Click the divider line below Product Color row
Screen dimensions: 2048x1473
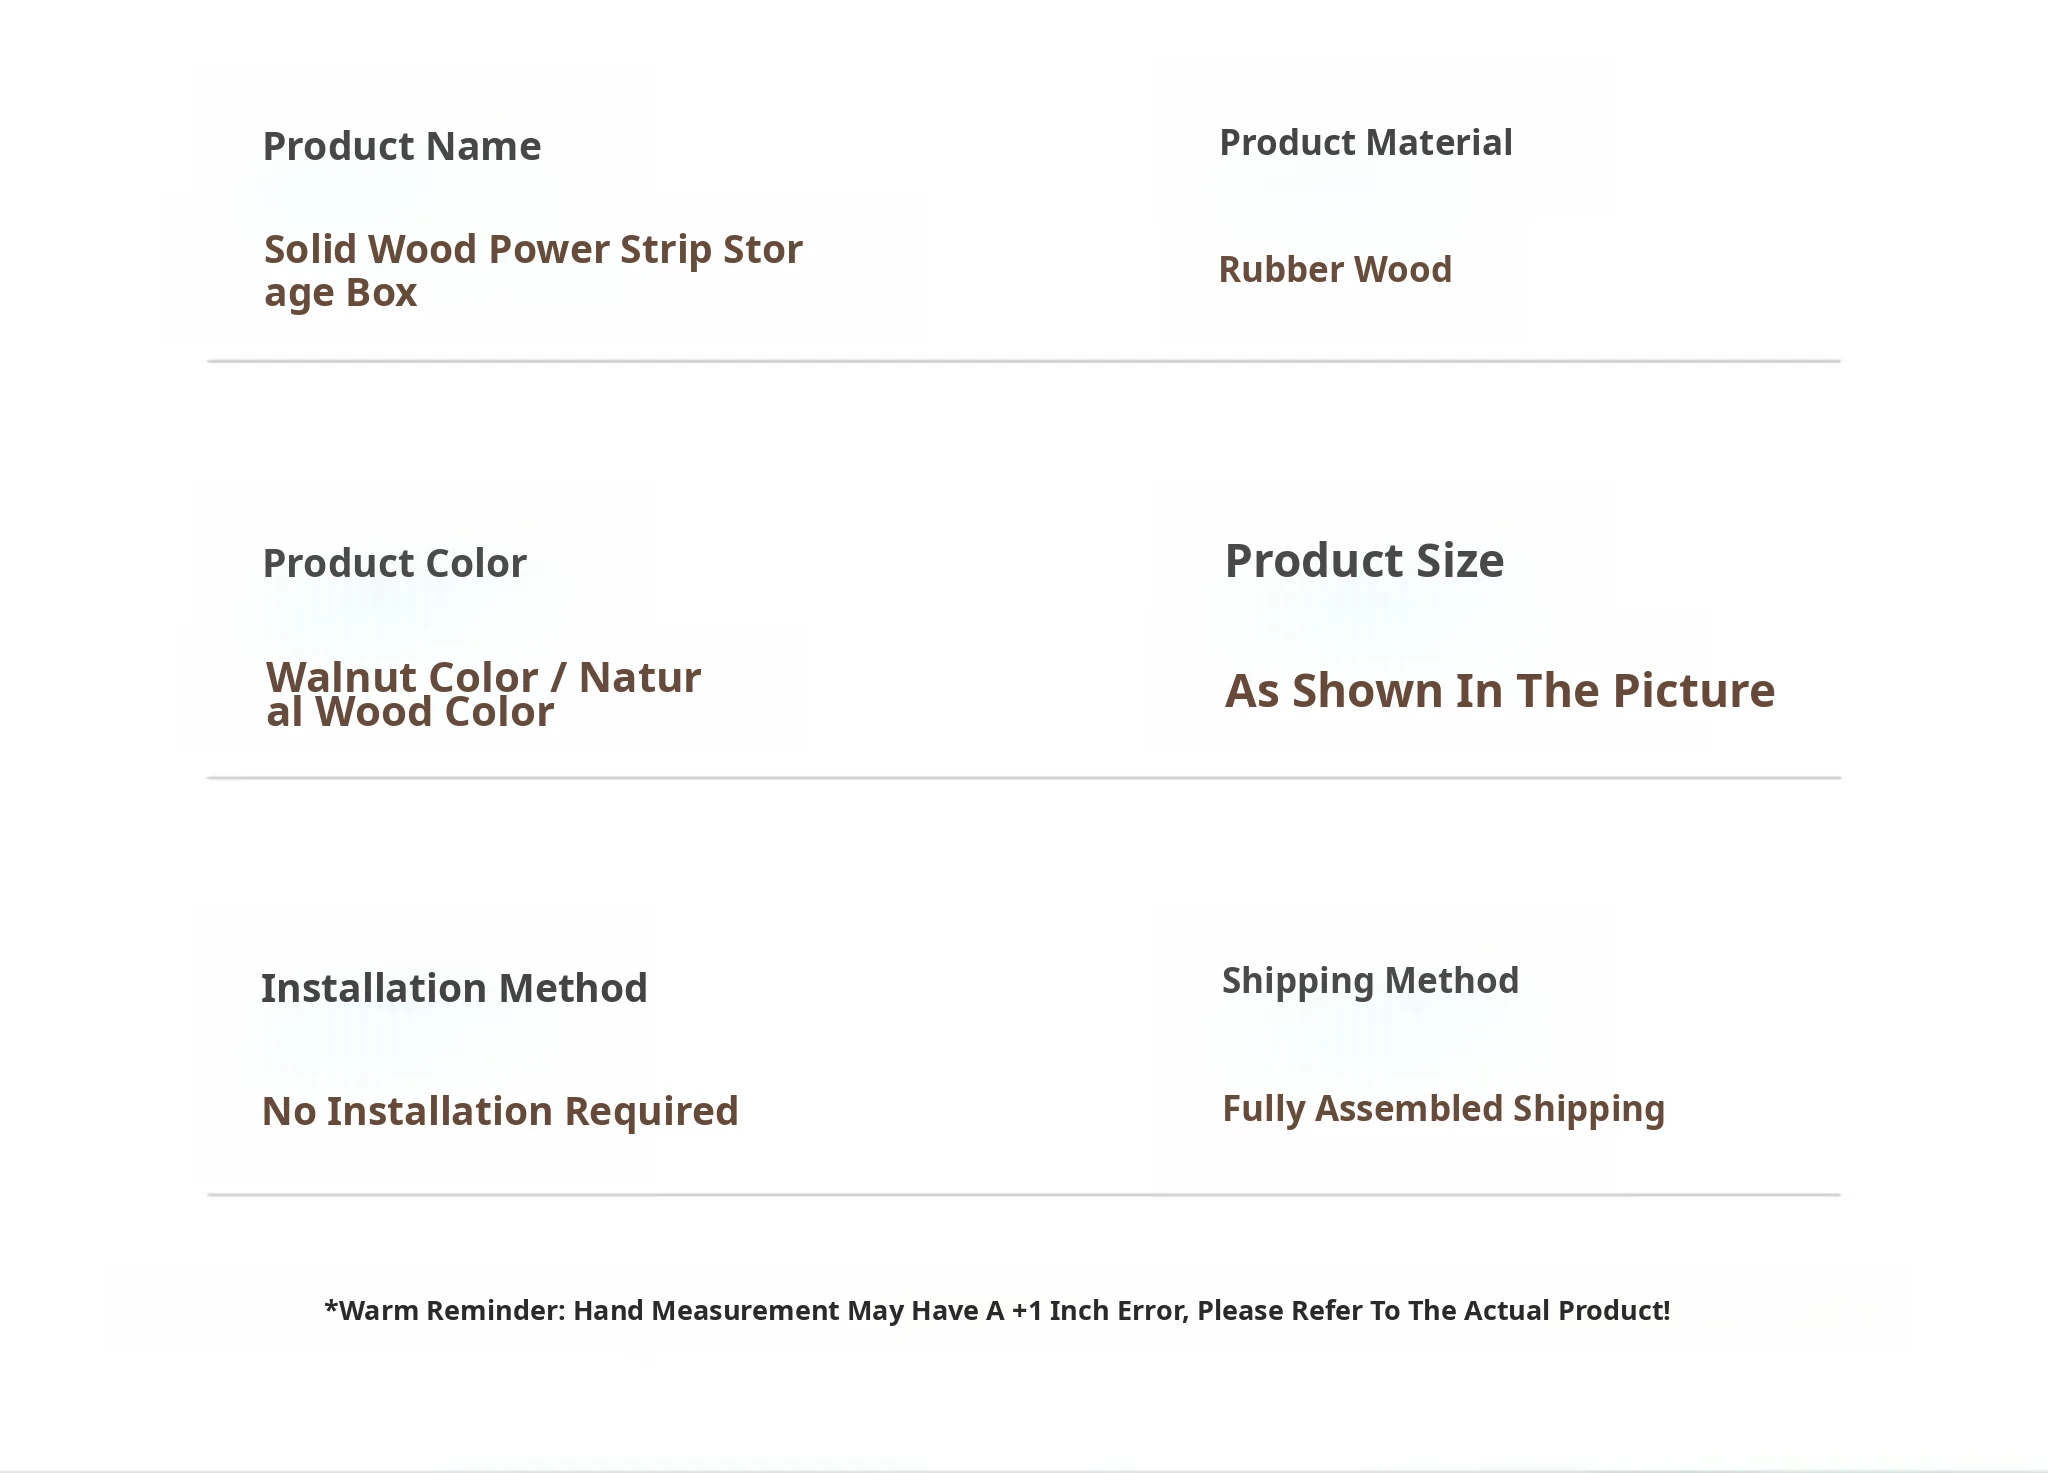tap(1023, 777)
